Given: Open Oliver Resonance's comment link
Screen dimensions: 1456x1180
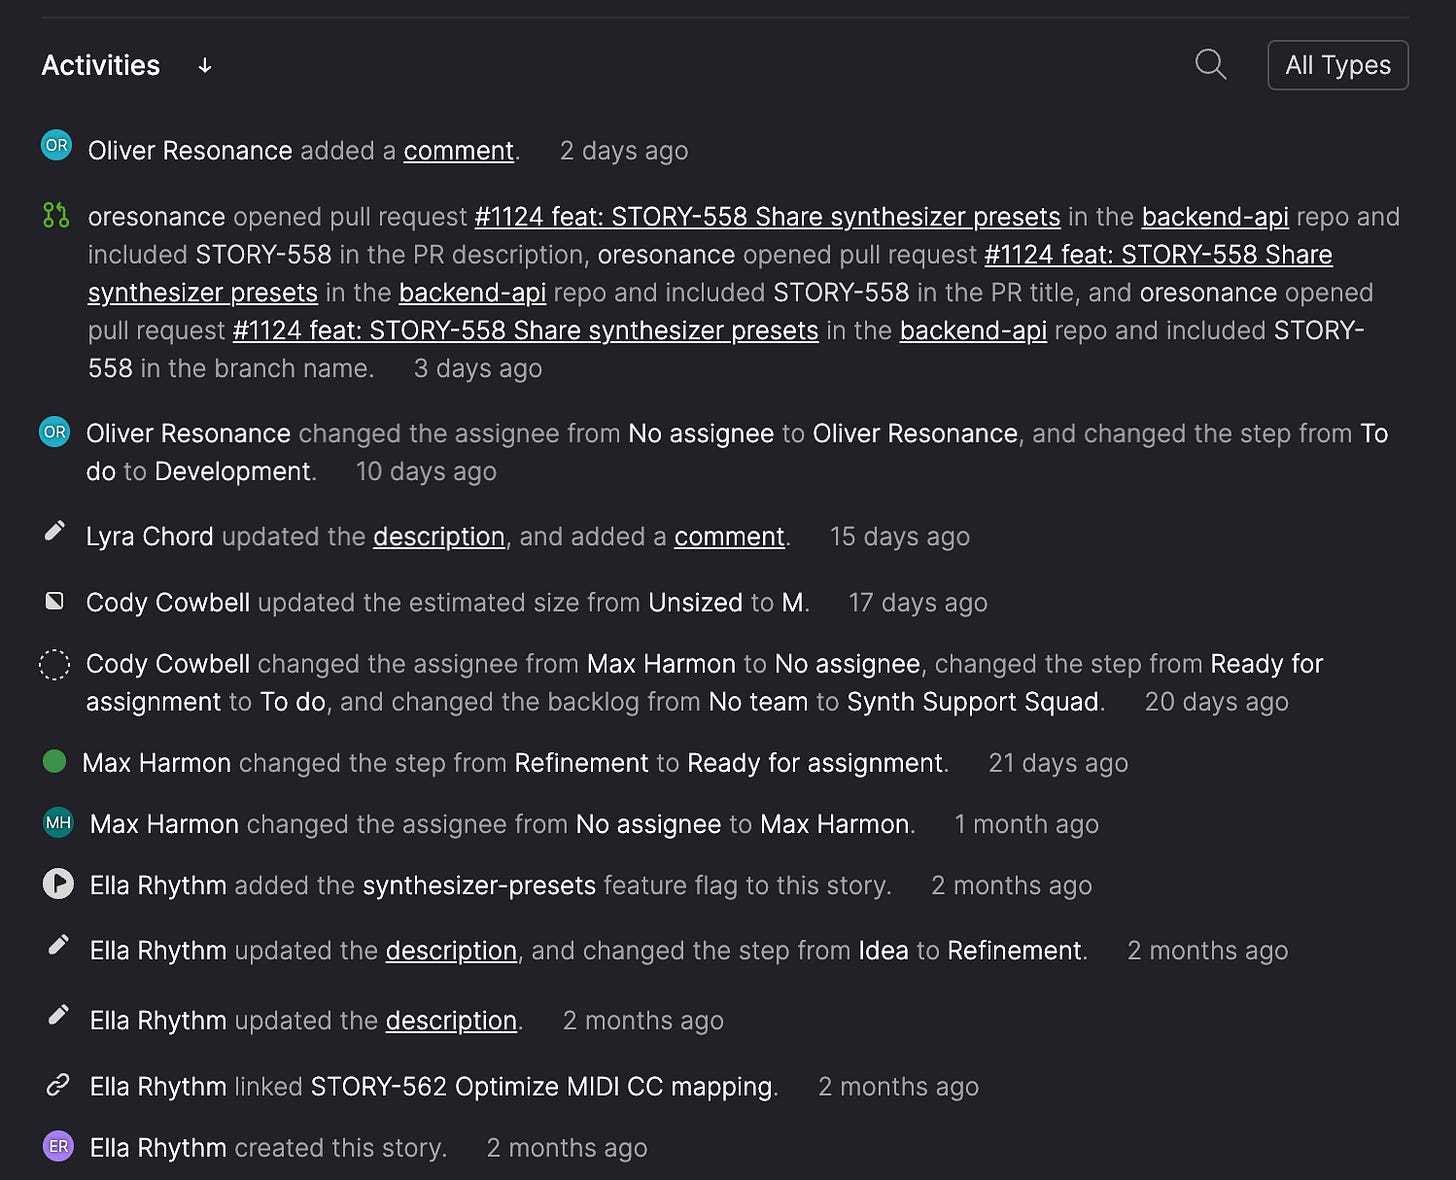Looking at the screenshot, I should (x=458, y=151).
